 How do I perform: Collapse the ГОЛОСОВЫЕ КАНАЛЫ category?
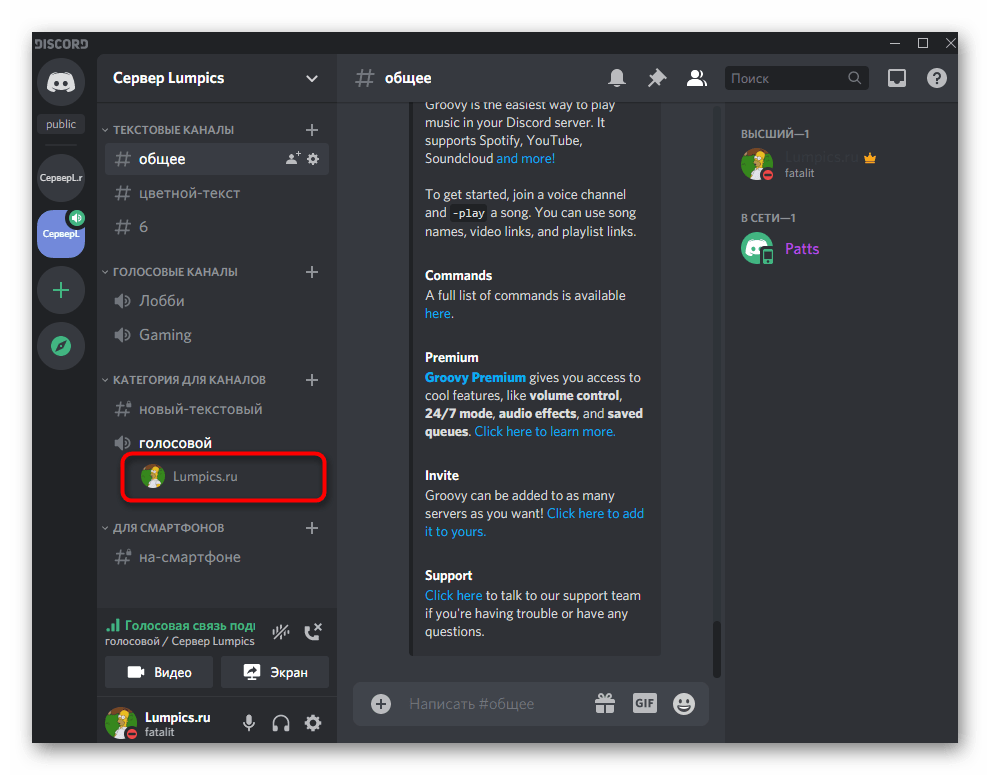(x=174, y=272)
